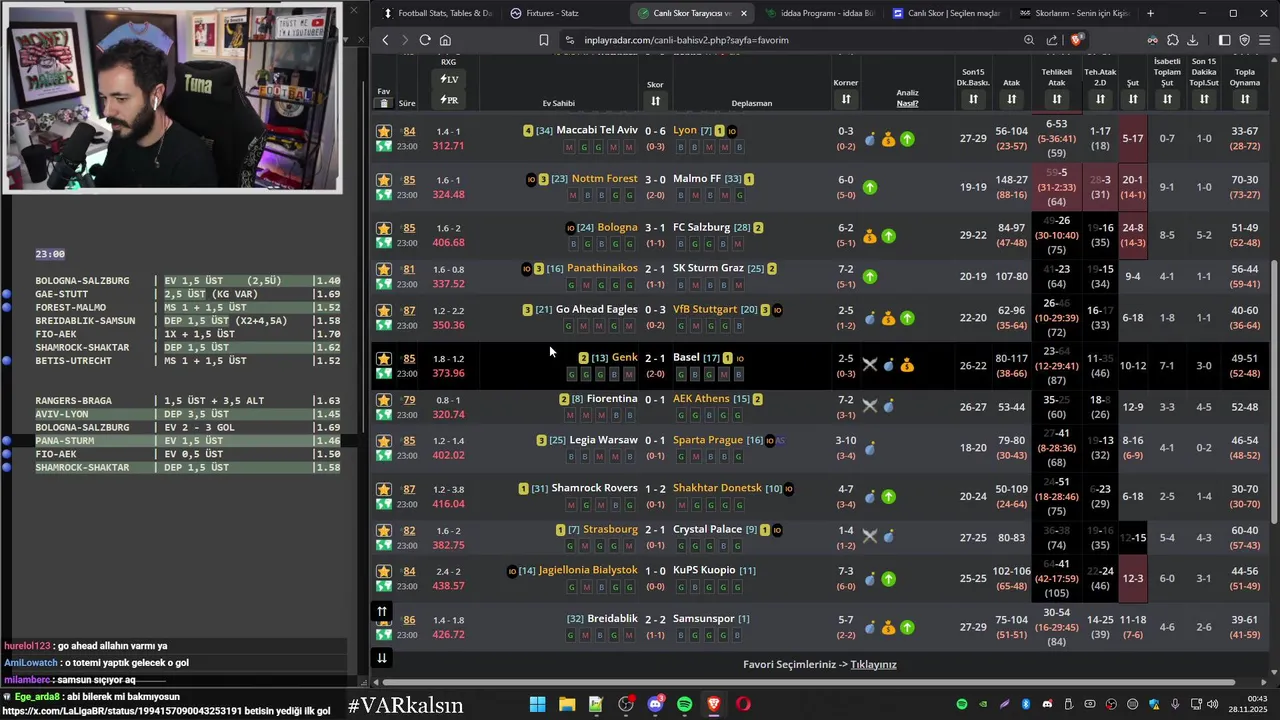1280x720 pixels.
Task: Toggle the star for Legia Warsaw match
Action: (383, 440)
